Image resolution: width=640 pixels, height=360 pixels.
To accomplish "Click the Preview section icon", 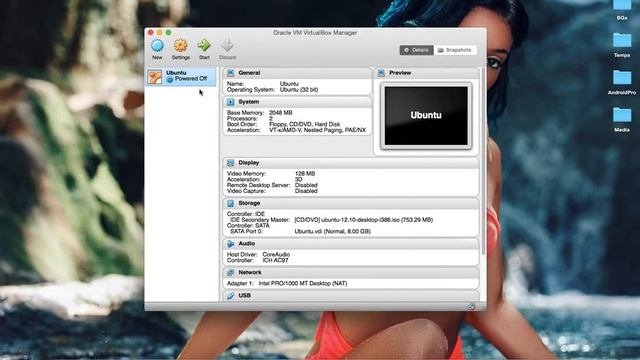I will 381,73.
